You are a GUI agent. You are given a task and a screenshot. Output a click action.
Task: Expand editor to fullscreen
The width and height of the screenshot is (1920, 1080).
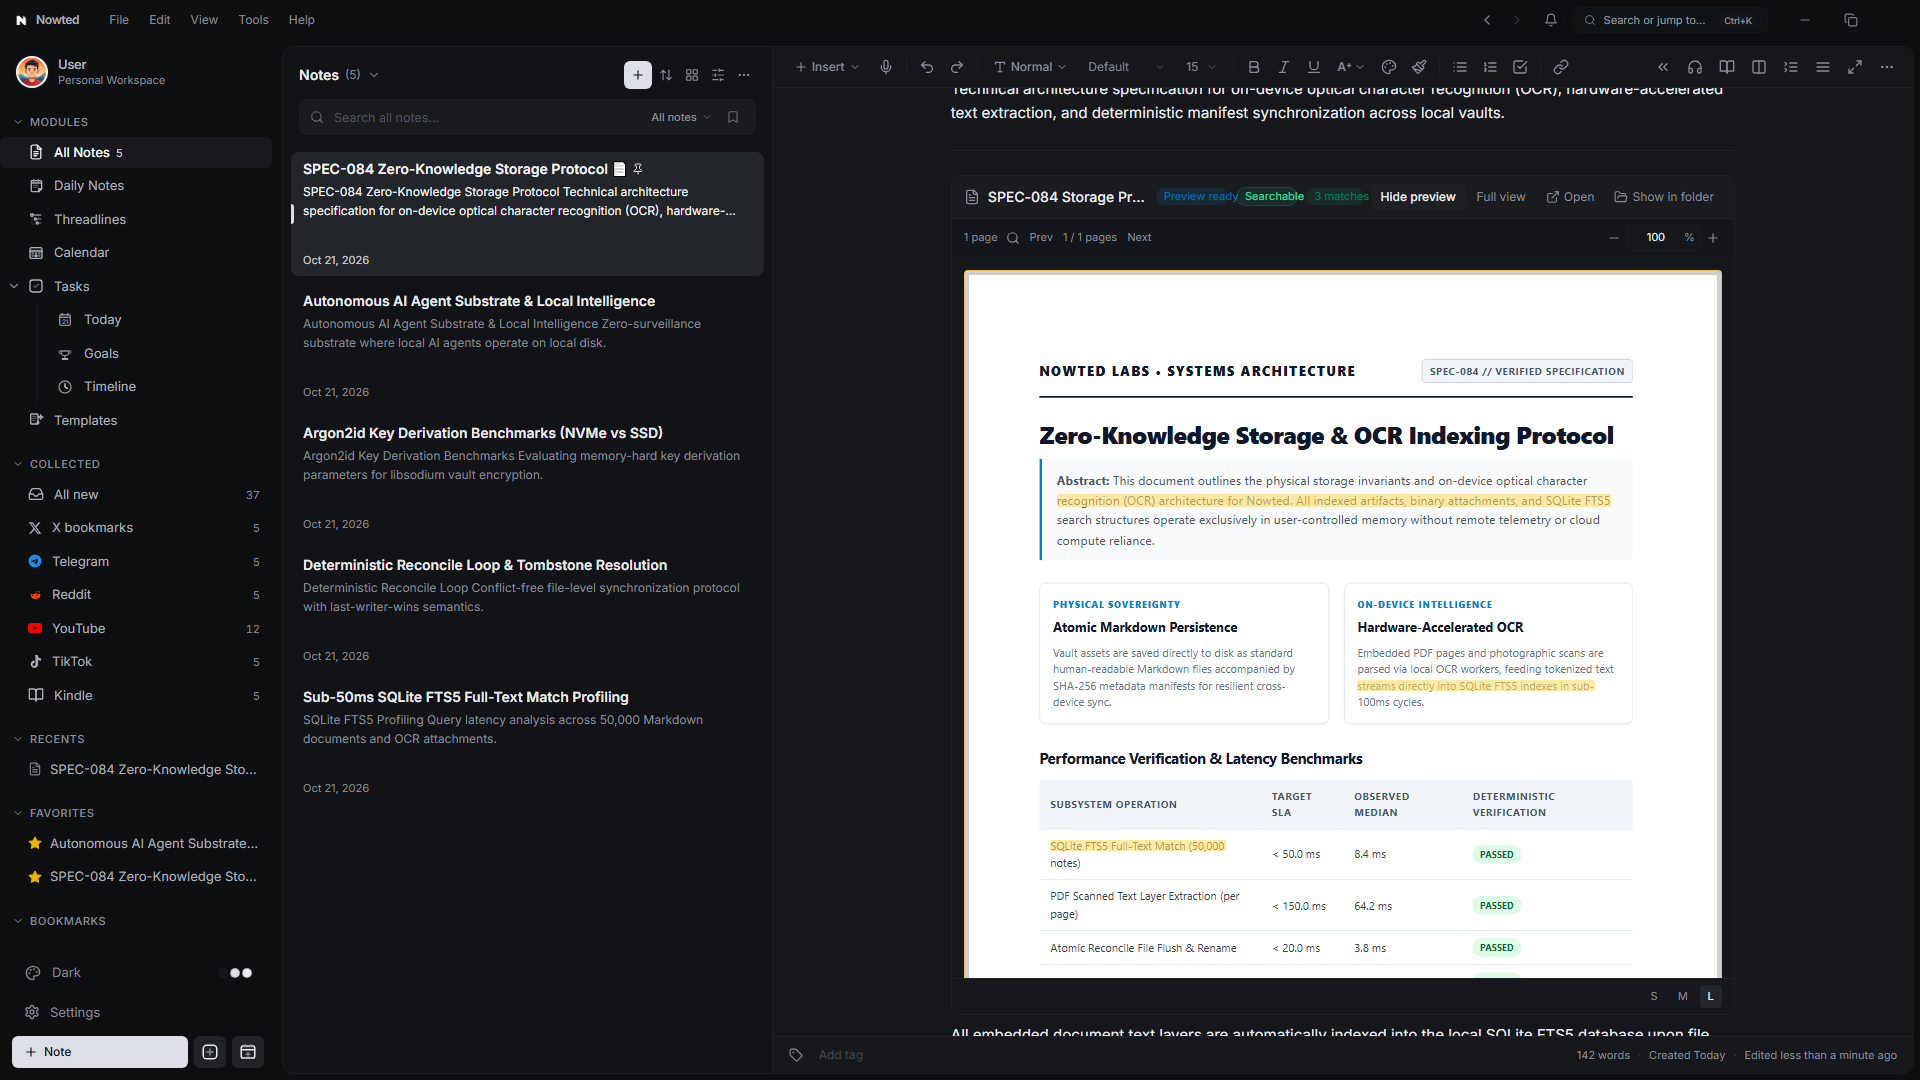point(1855,67)
